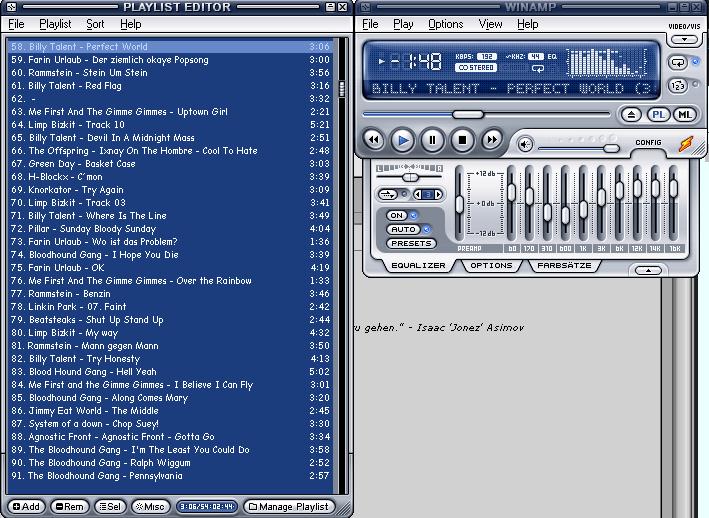Click the Previous track button
The image size is (709, 518).
(373, 140)
